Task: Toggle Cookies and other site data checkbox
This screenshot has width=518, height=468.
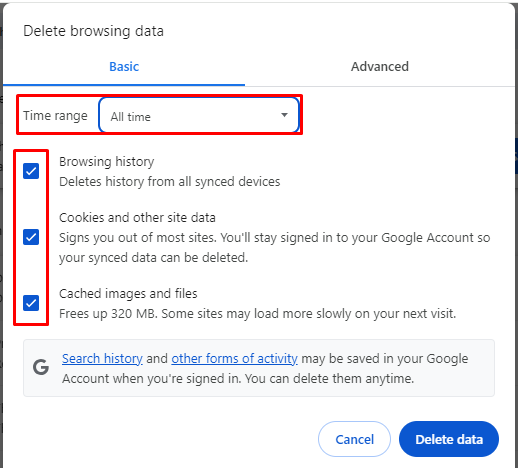Action: point(31,237)
